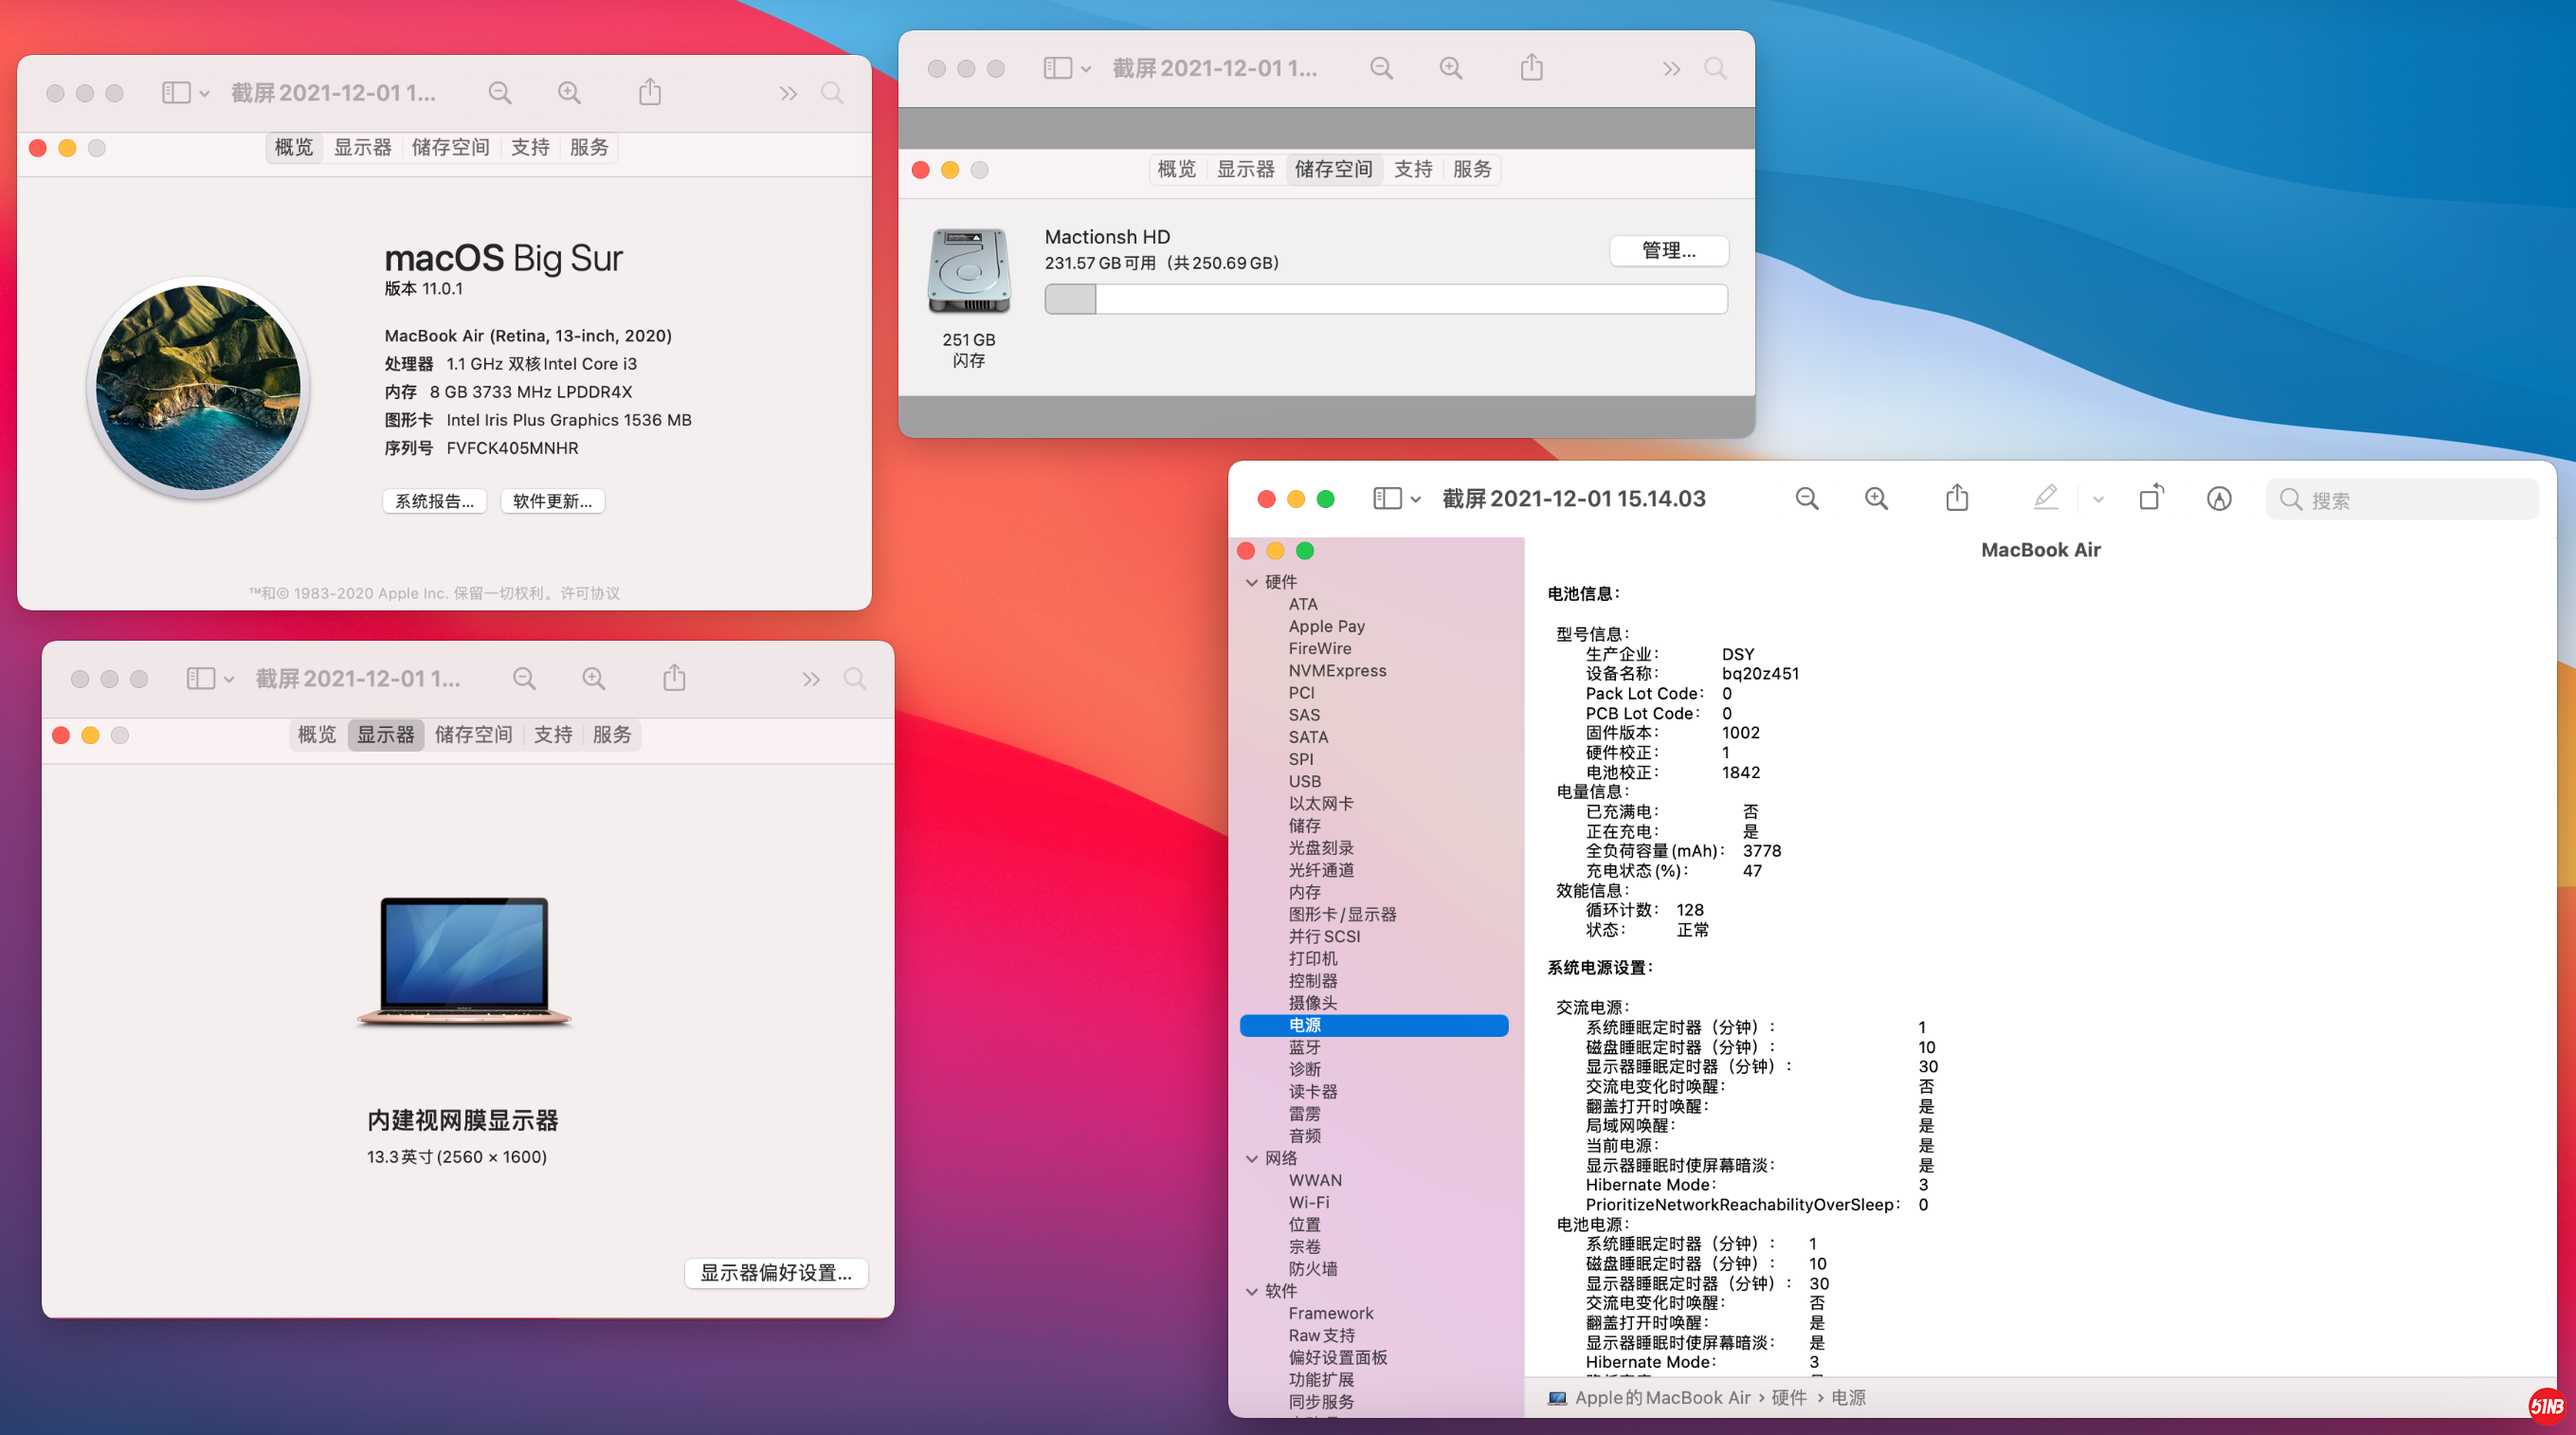Show more toolbar items in storage window
The image size is (2576, 1435).
pyautogui.click(x=1671, y=68)
